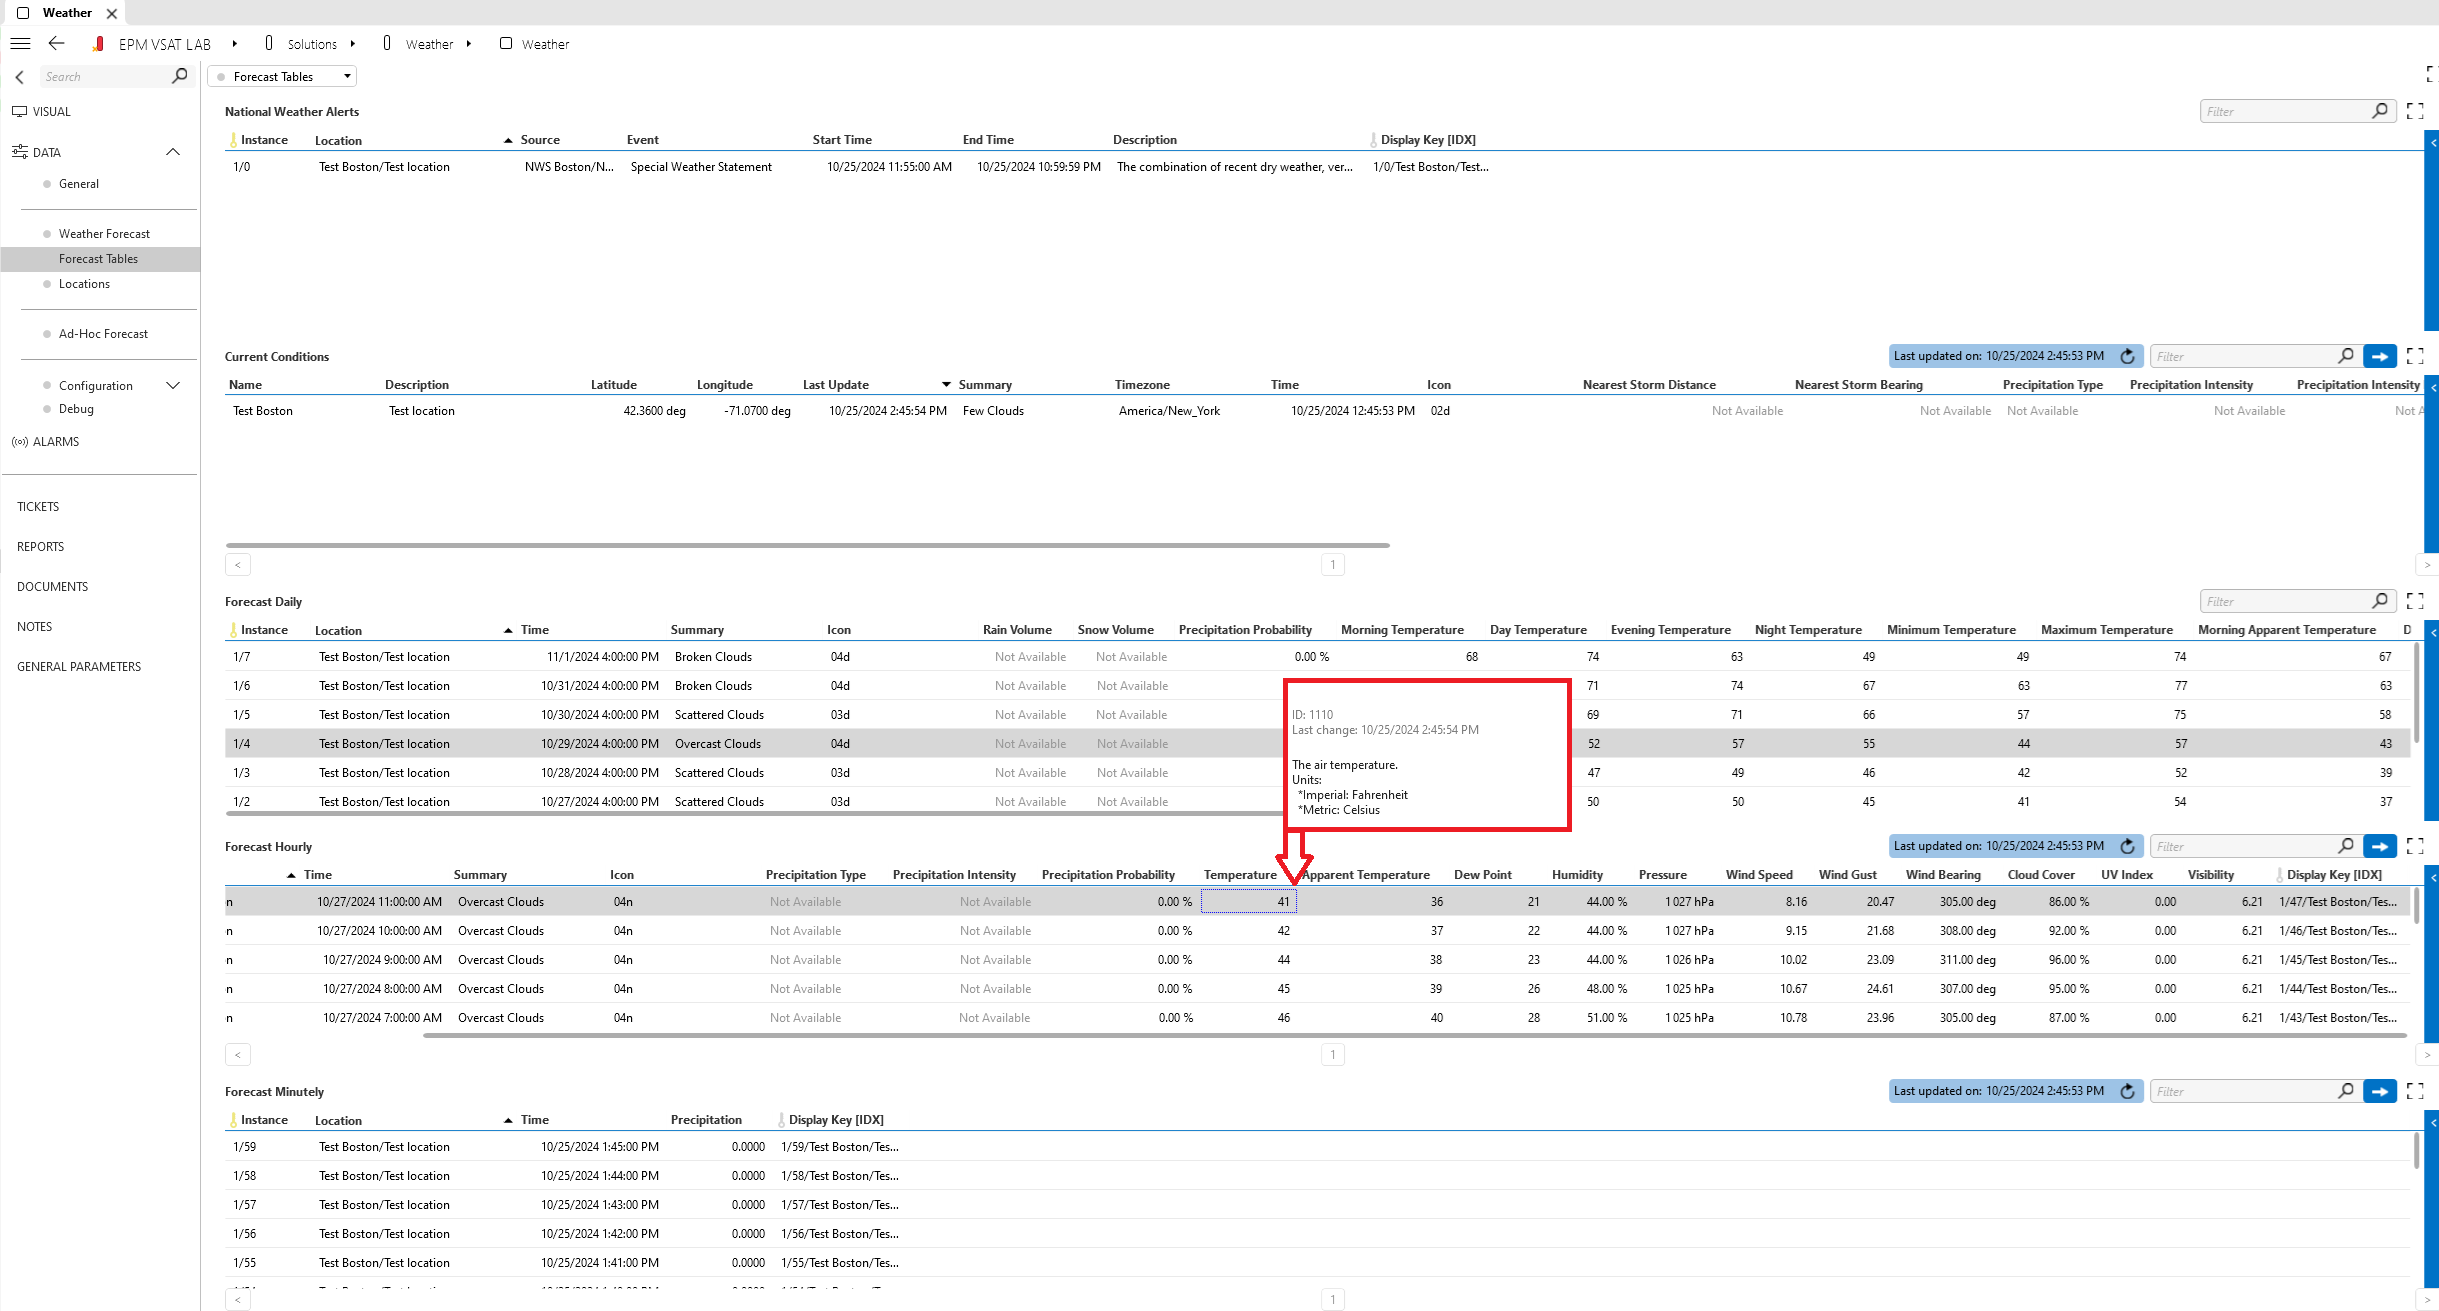Click the Current Conditions filter magnifier icon
The width and height of the screenshot is (2439, 1311).
[2346, 356]
